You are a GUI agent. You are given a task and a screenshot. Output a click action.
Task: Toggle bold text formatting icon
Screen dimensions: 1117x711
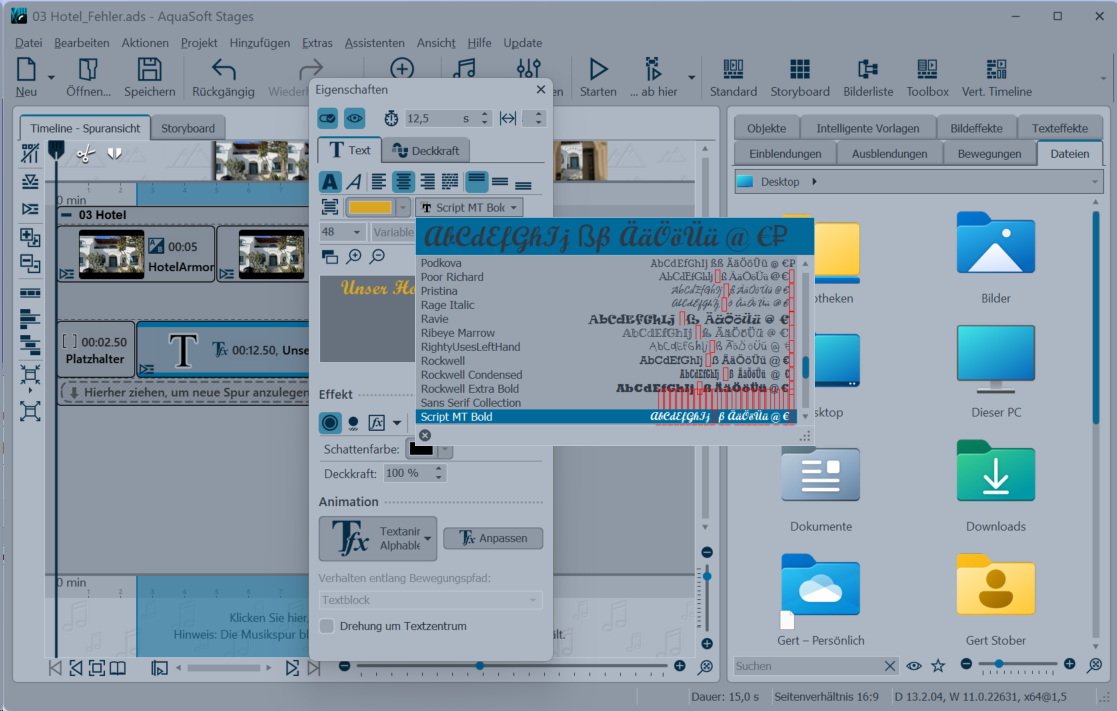point(330,182)
